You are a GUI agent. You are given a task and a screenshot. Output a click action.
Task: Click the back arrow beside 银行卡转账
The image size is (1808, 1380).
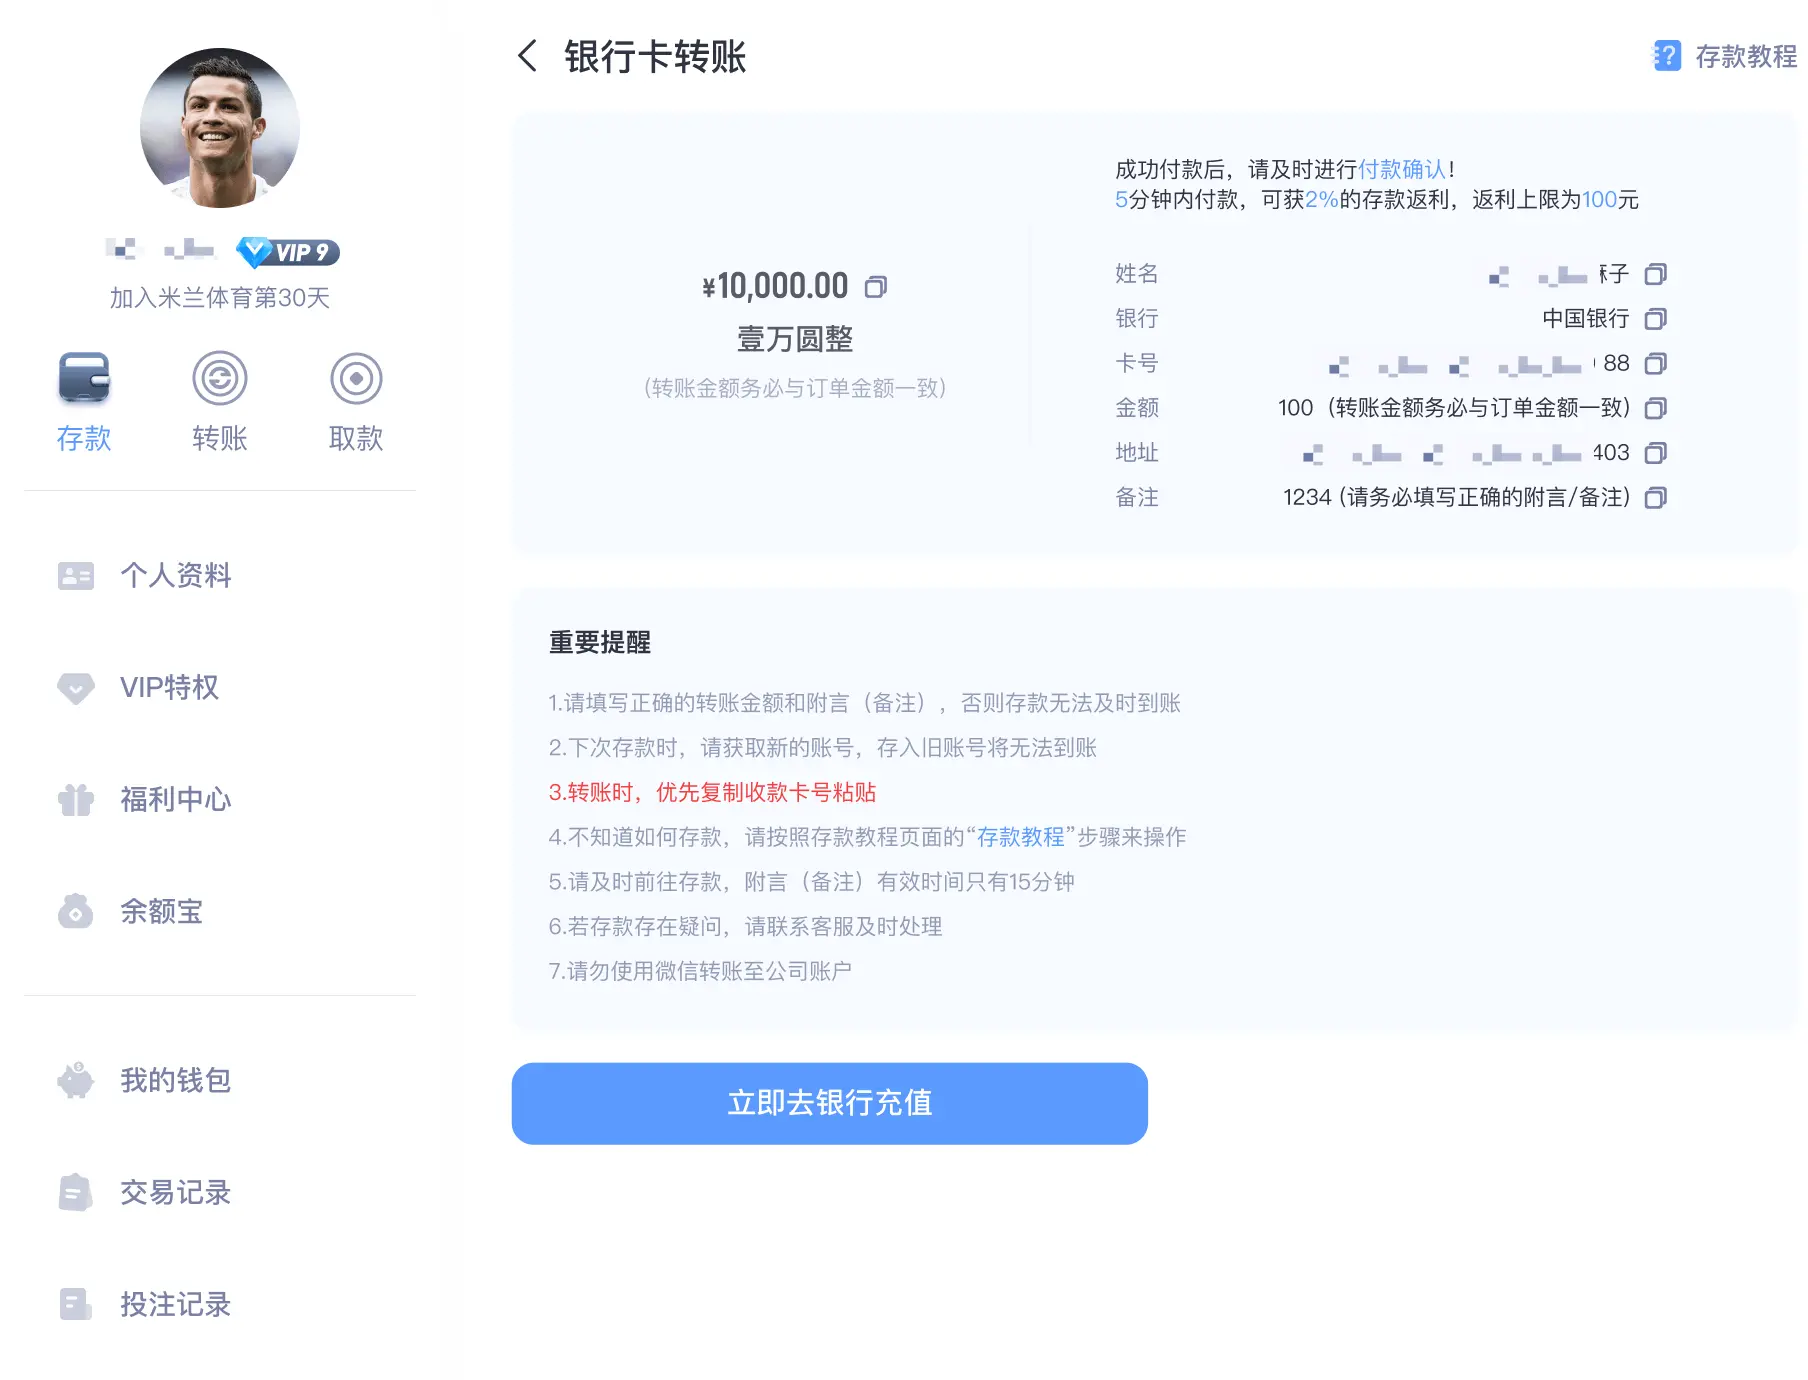point(527,55)
